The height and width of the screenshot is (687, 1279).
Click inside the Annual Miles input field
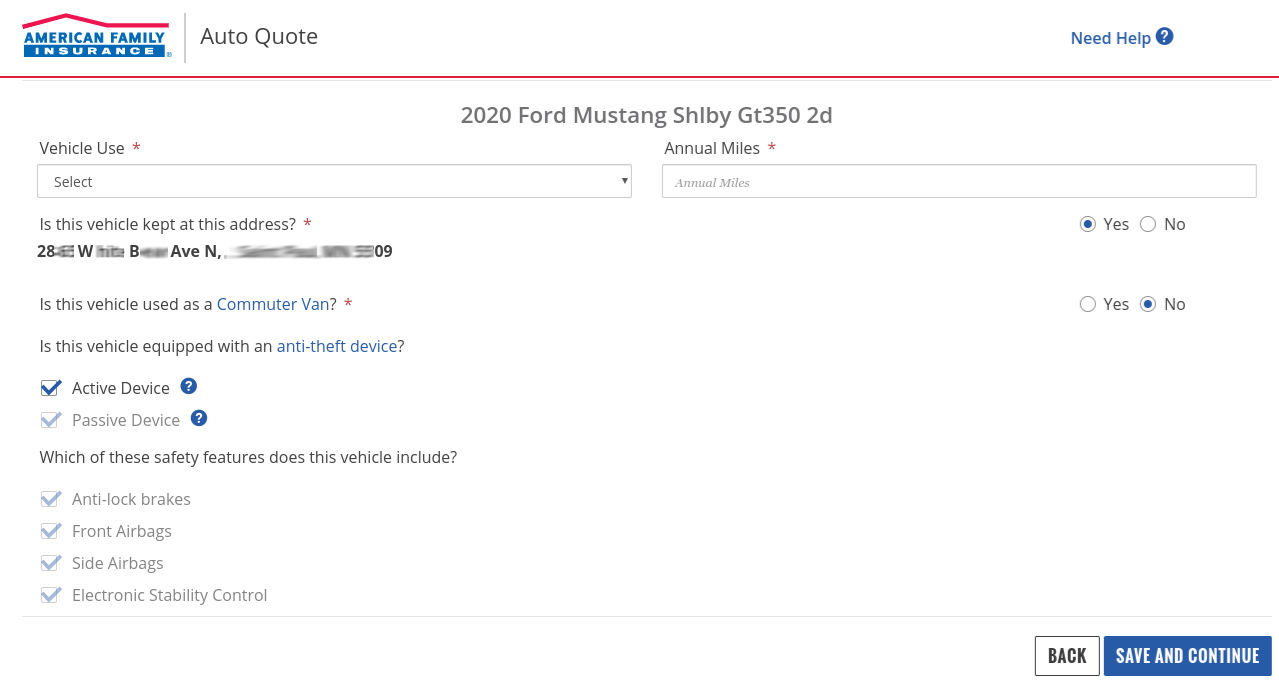(x=958, y=181)
